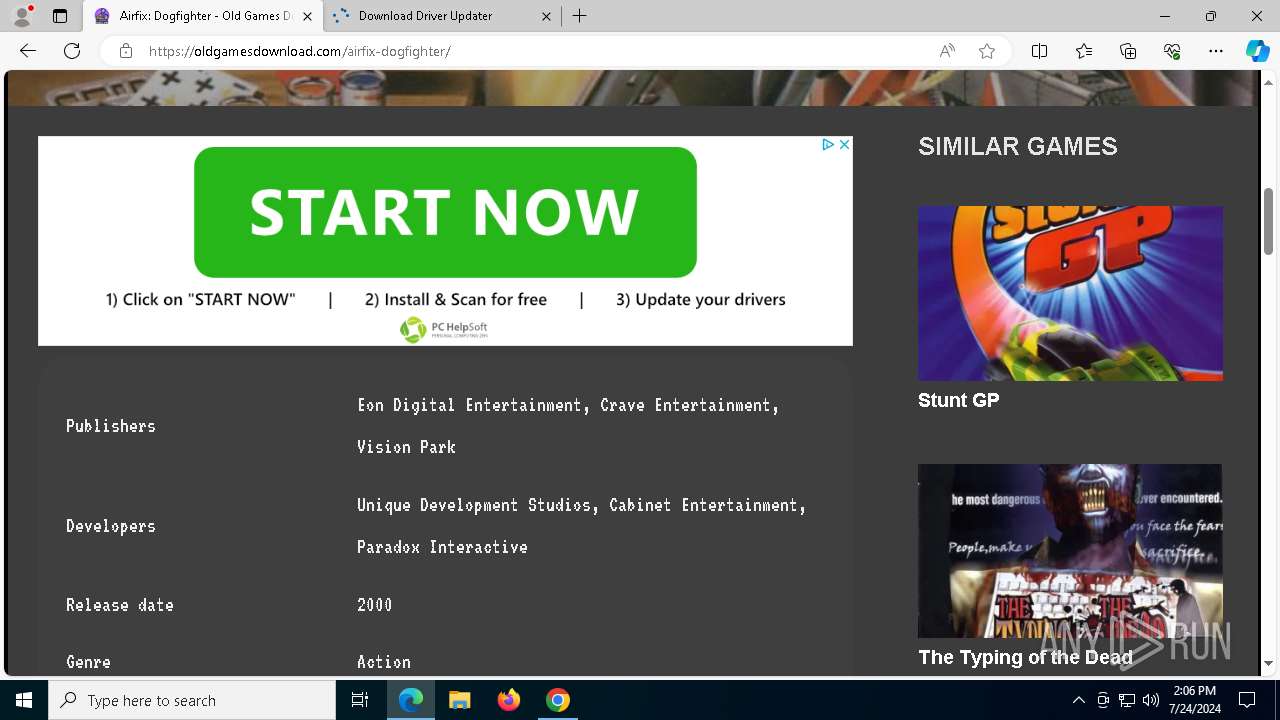
Task: Open the notification center icon
Action: pyautogui.click(x=1247, y=700)
